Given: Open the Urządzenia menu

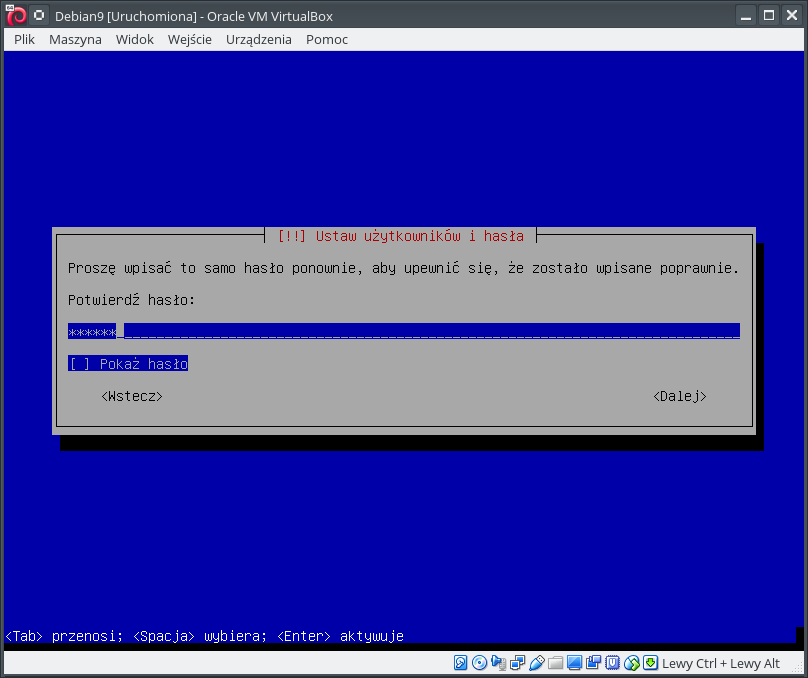Looking at the screenshot, I should [x=259, y=39].
